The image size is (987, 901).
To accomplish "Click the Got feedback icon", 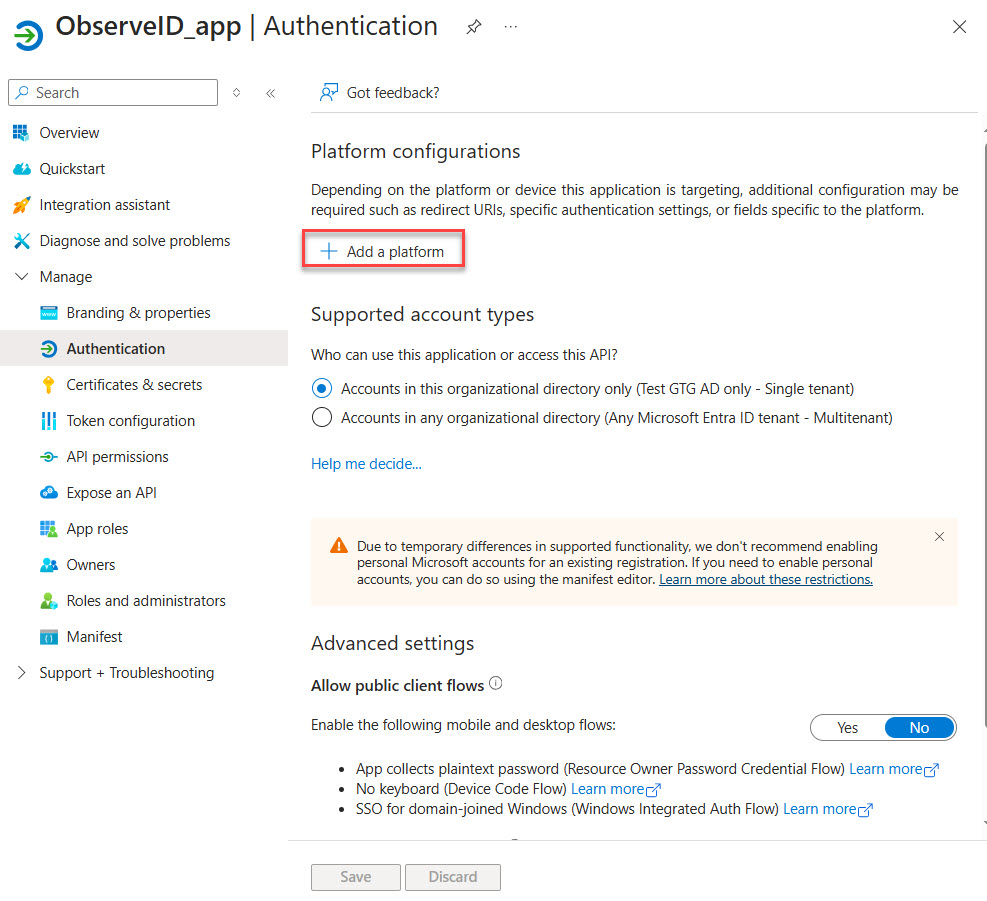I will click(x=328, y=93).
